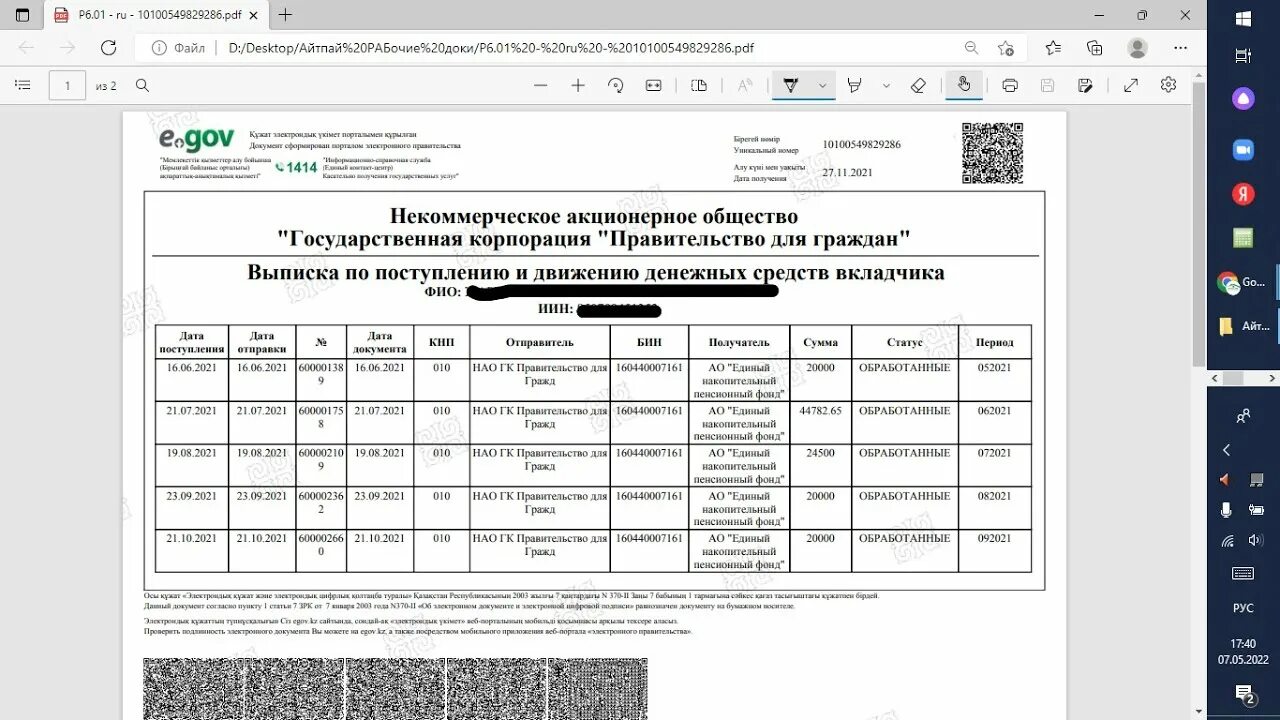Image resolution: width=1280 pixels, height=720 pixels.
Task: Rotate the PDF page
Action: (x=616, y=85)
